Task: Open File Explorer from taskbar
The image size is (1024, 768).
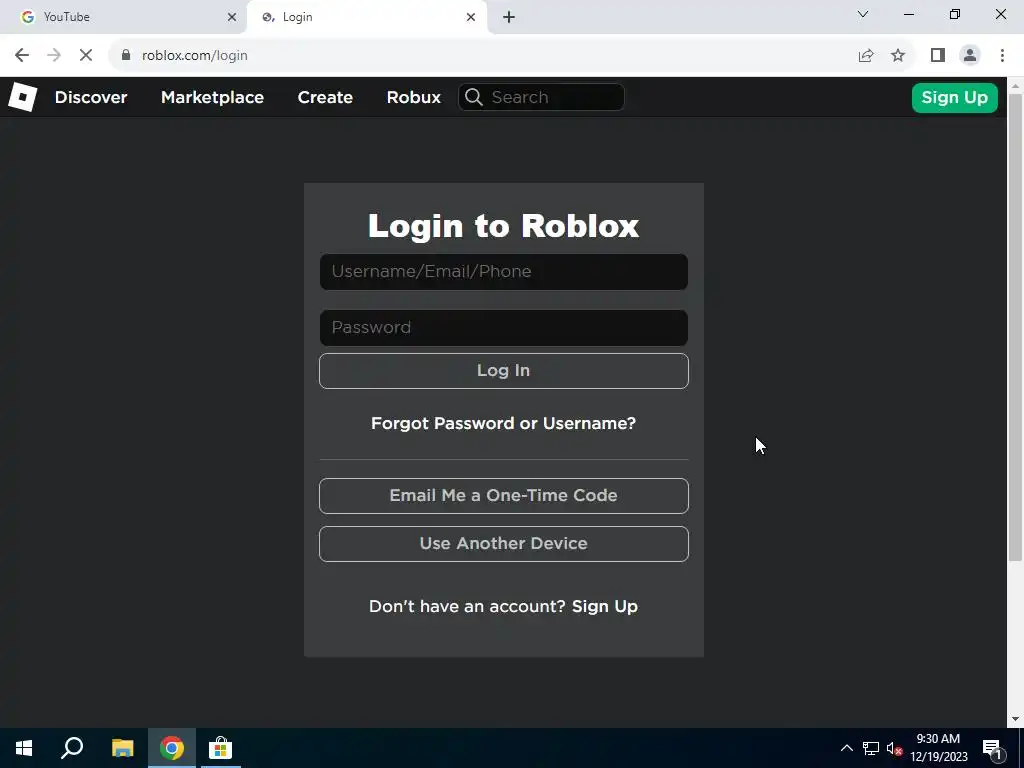Action: 122,748
